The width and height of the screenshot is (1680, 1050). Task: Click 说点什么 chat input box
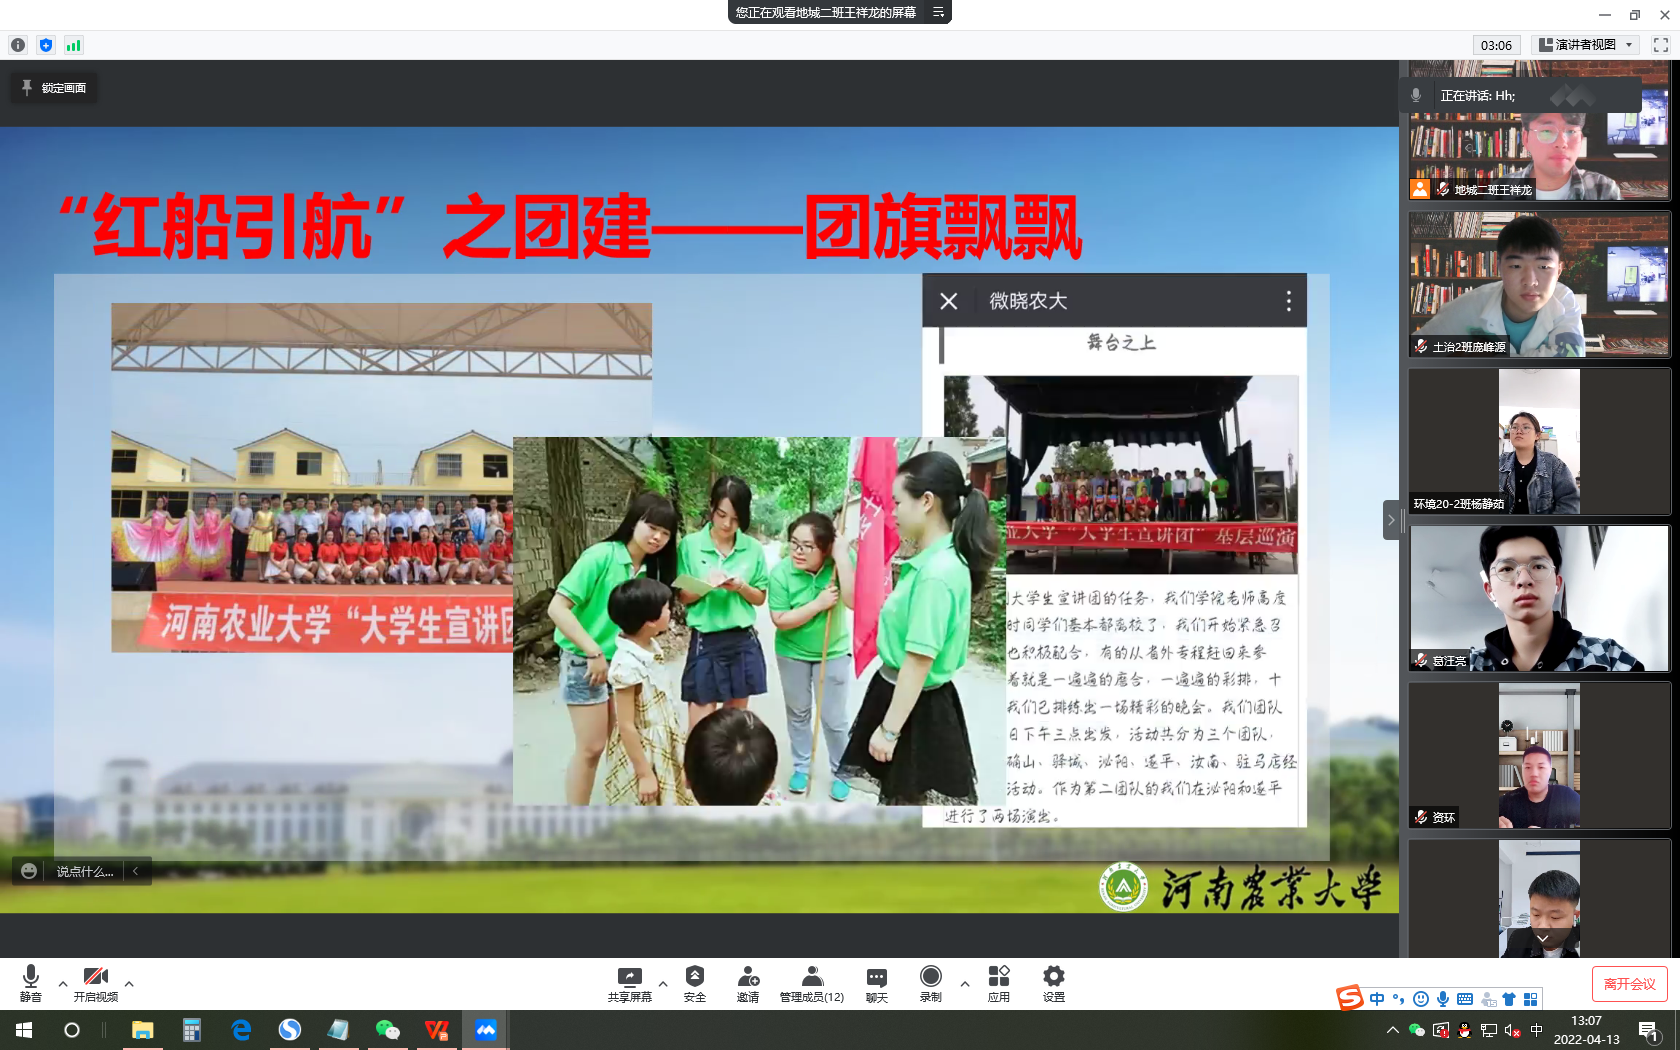(84, 871)
